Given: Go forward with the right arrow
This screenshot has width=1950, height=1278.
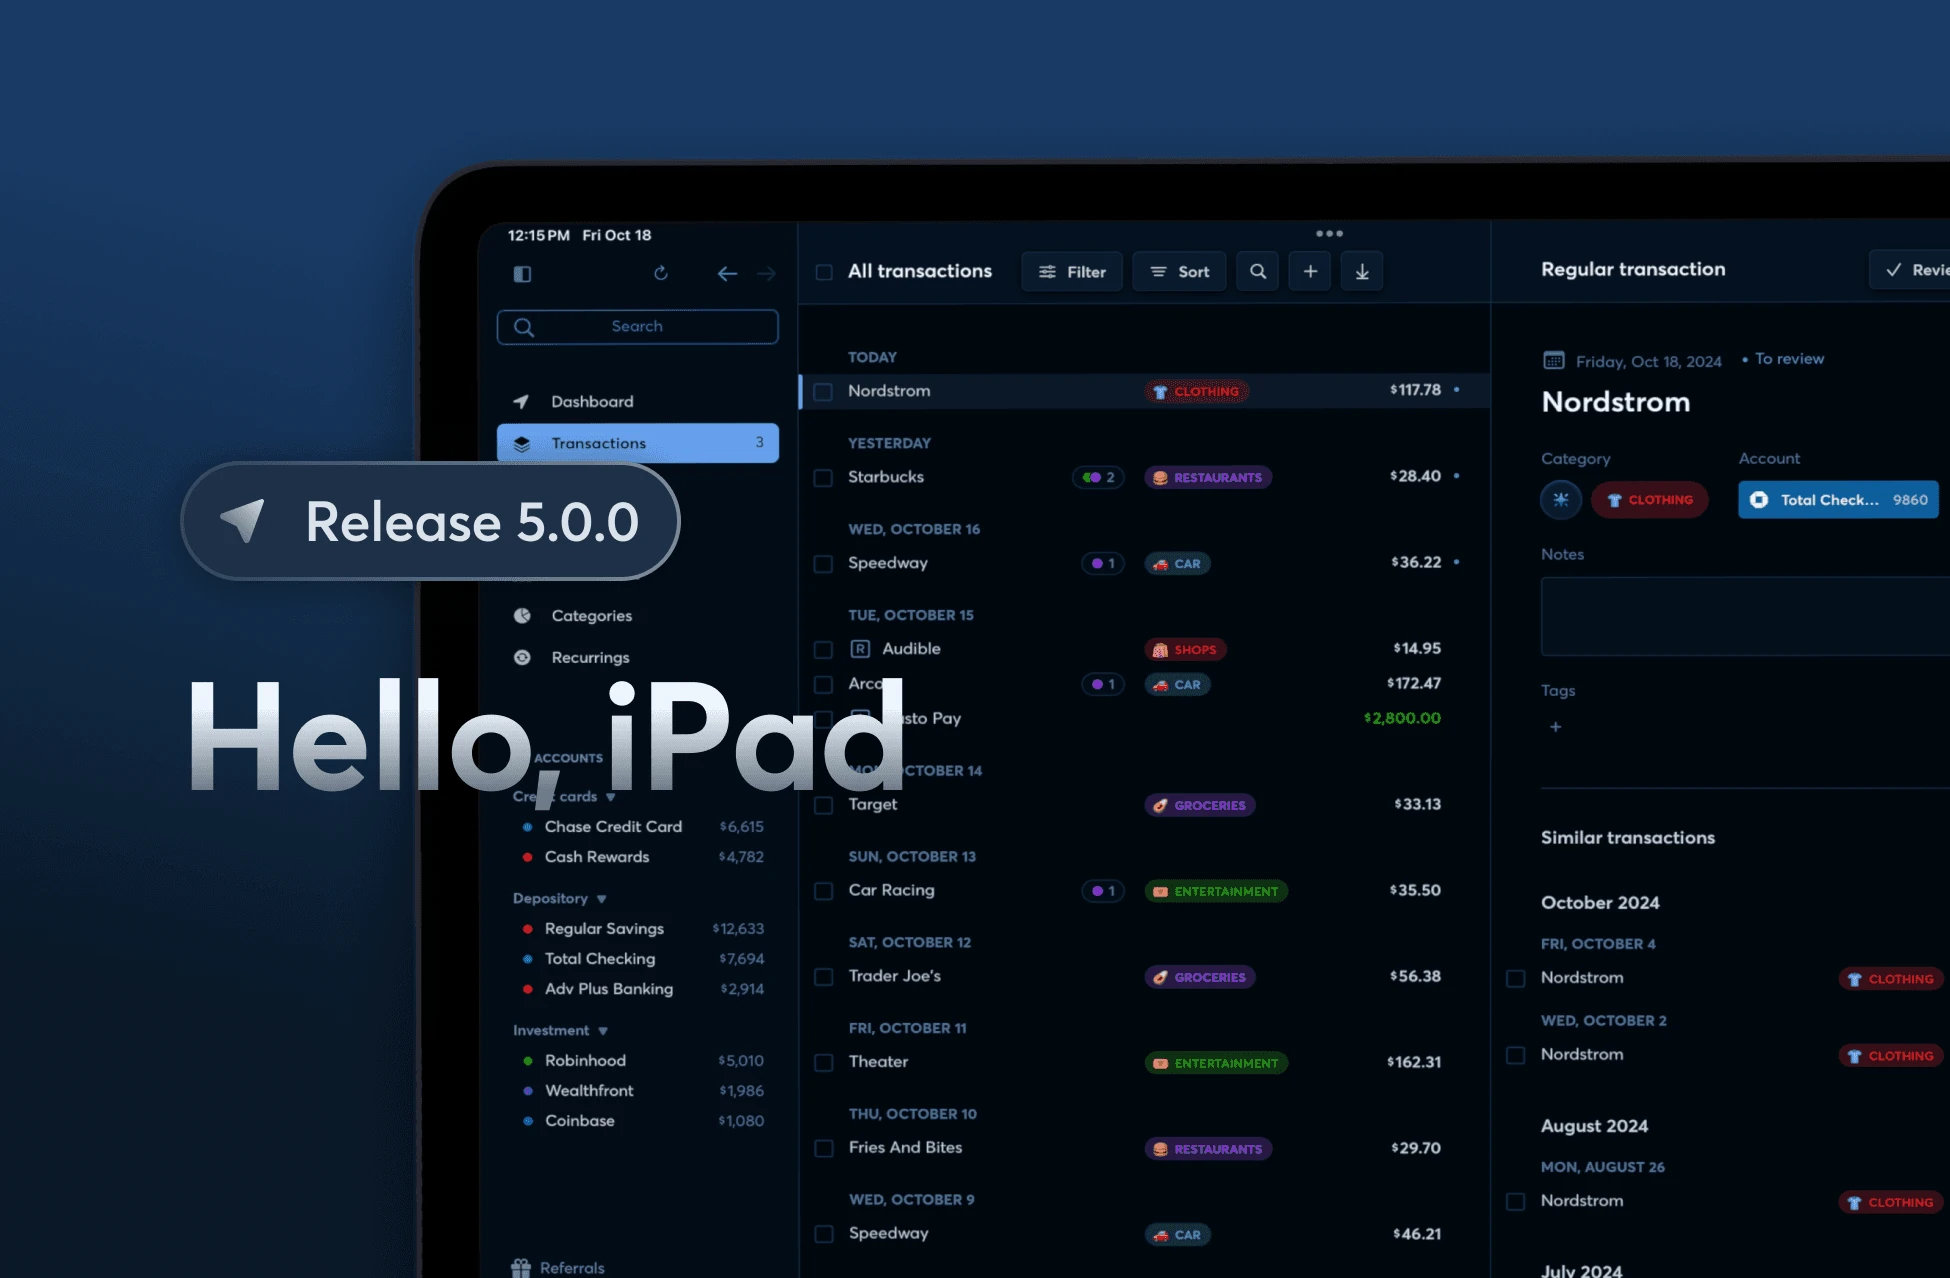Looking at the screenshot, I should 767,274.
